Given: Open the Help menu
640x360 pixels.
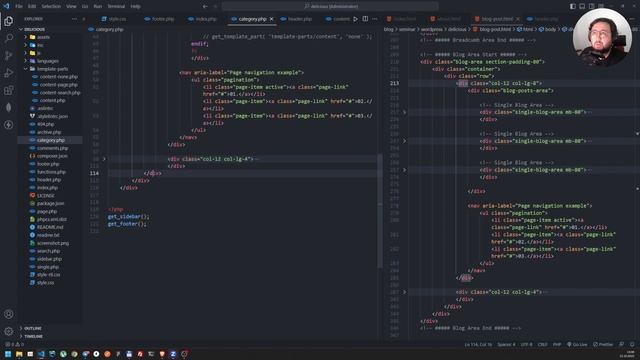Looking at the screenshot, I should click(136, 6).
